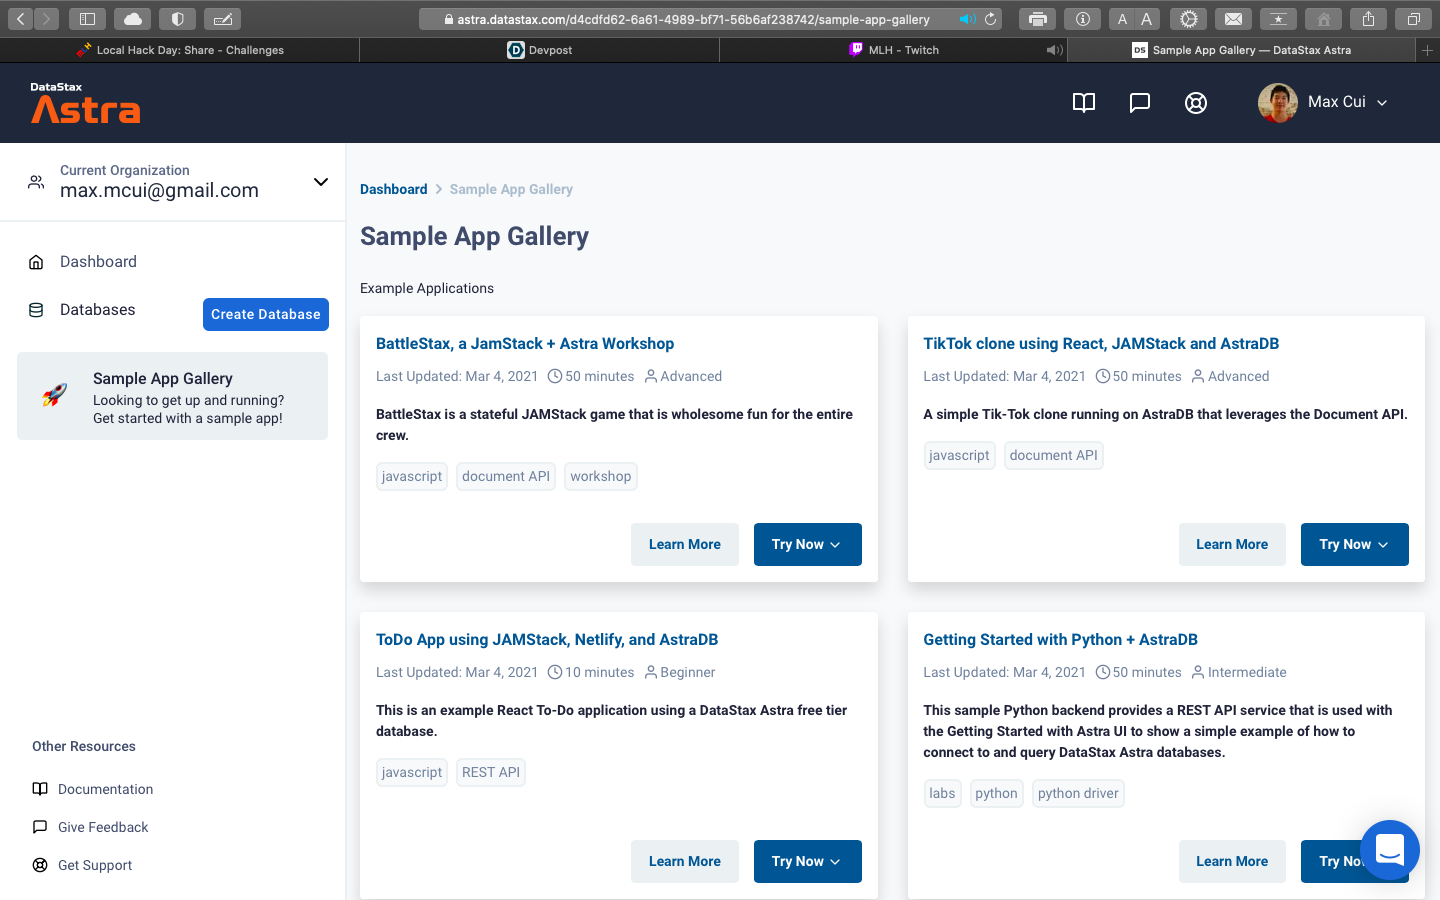The height and width of the screenshot is (900, 1440).
Task: Click the home icon in browser toolbar
Action: [x=1323, y=18]
